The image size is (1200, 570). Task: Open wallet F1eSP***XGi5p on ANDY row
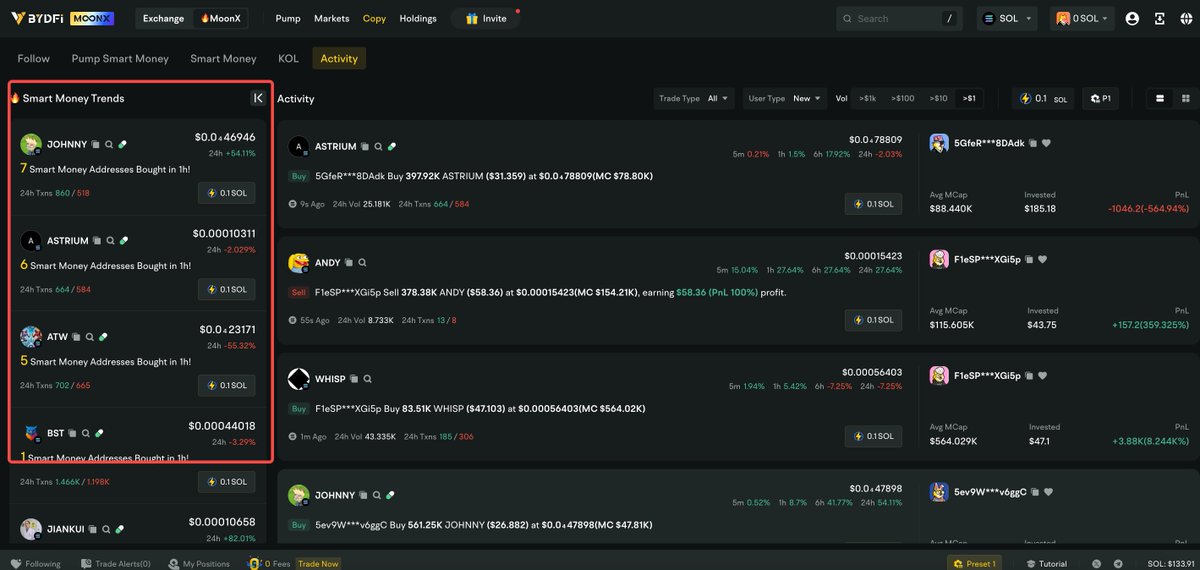click(985, 259)
